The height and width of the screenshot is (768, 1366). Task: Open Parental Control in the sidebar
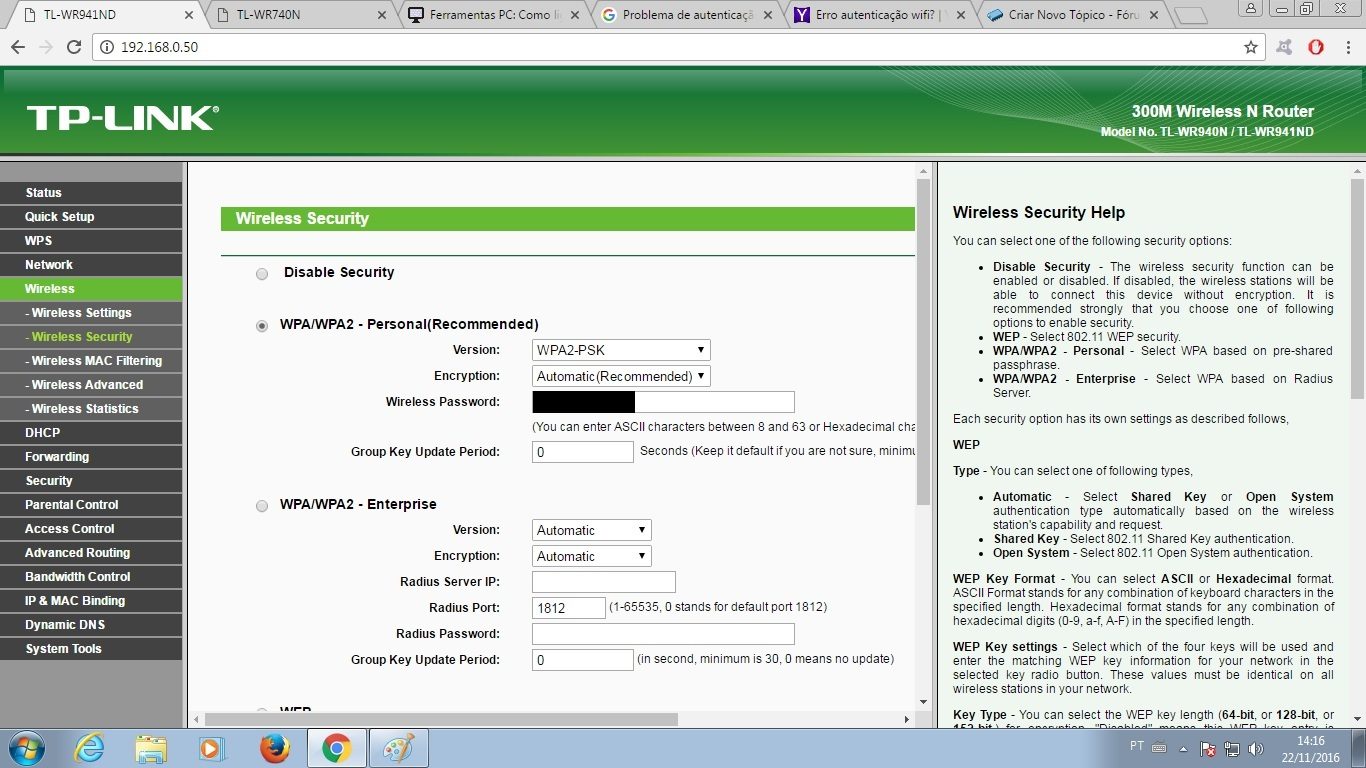point(91,505)
